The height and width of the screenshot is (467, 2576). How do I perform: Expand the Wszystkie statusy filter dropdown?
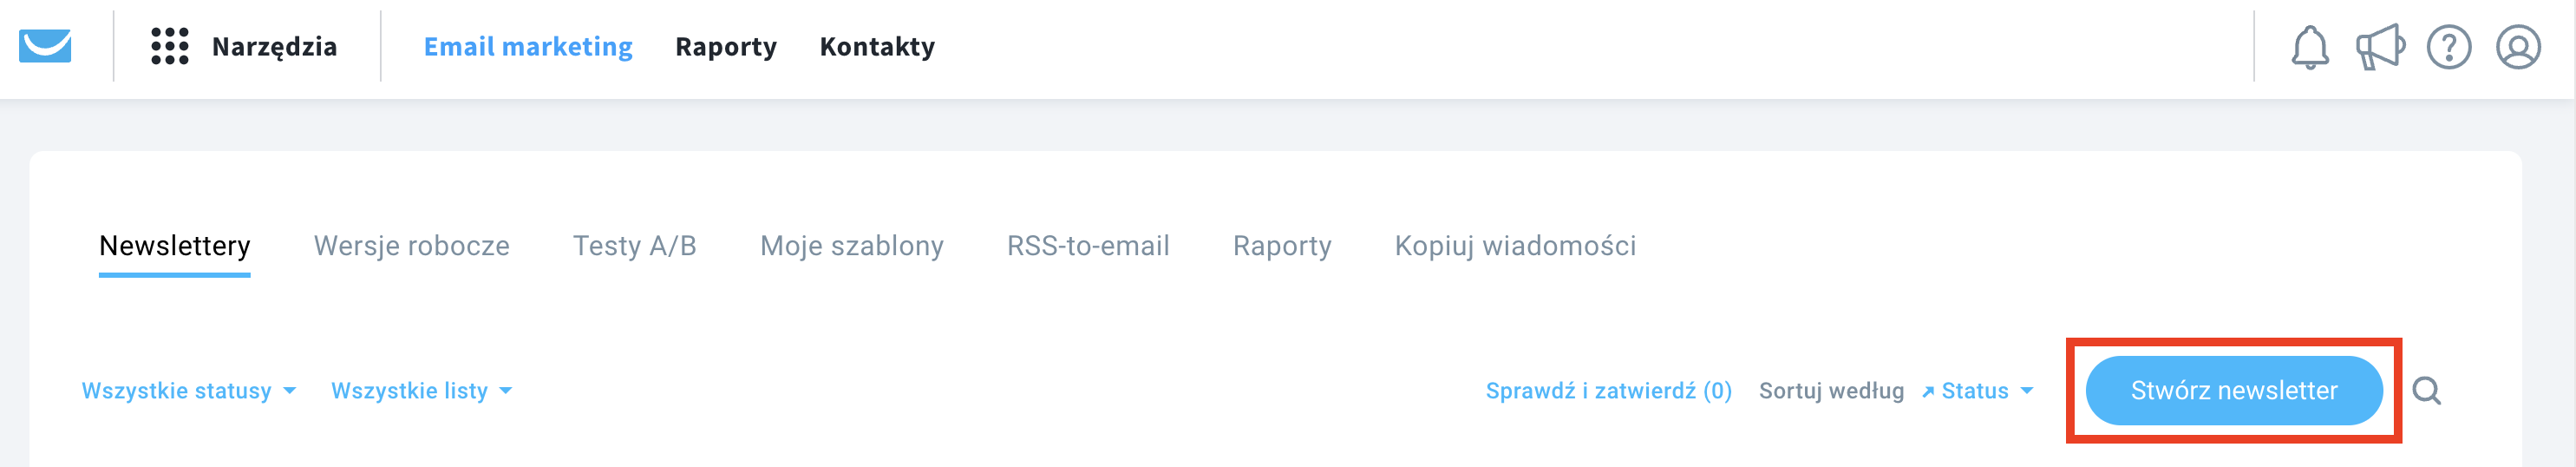tap(189, 391)
